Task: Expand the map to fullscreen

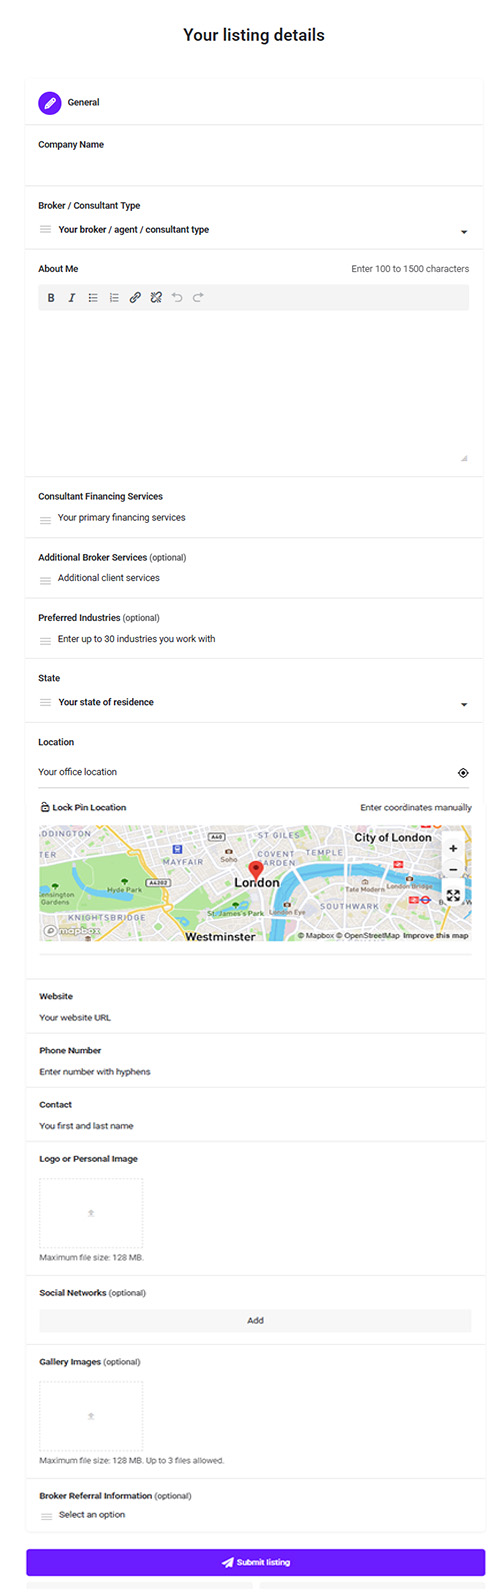Action: tap(453, 895)
